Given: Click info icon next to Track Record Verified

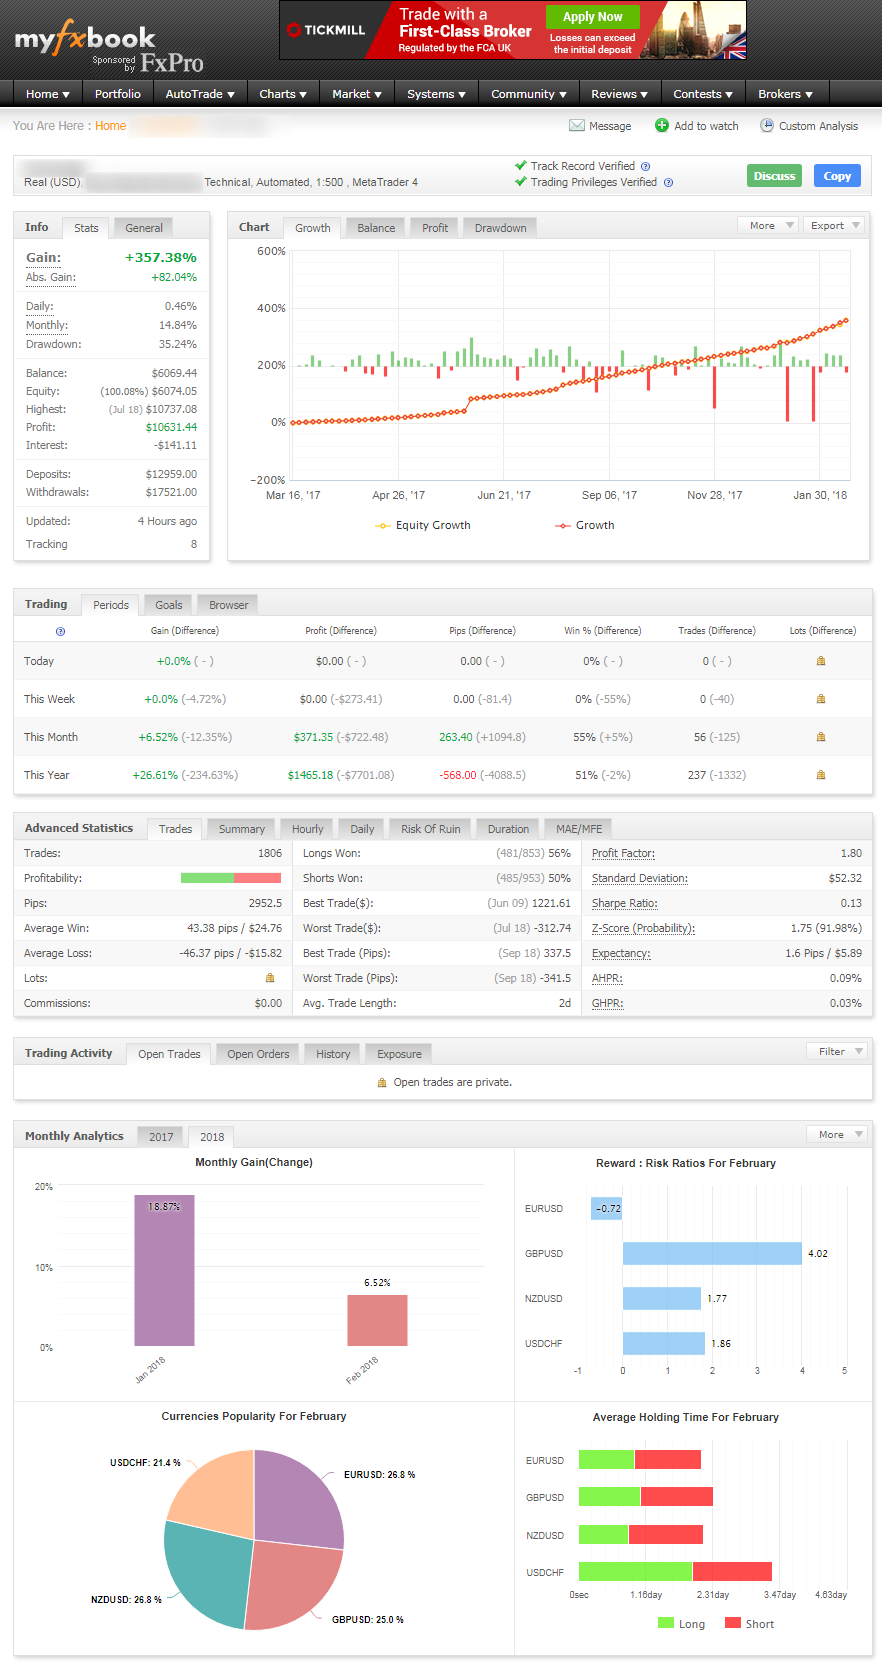Looking at the screenshot, I should 645,166.
